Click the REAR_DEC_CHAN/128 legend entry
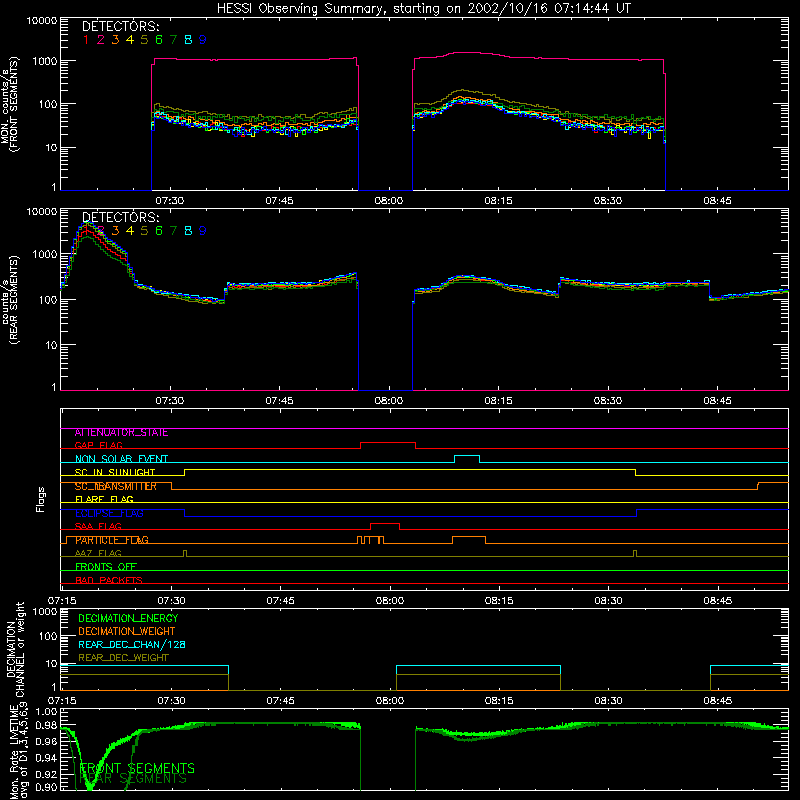 pyautogui.click(x=132, y=645)
